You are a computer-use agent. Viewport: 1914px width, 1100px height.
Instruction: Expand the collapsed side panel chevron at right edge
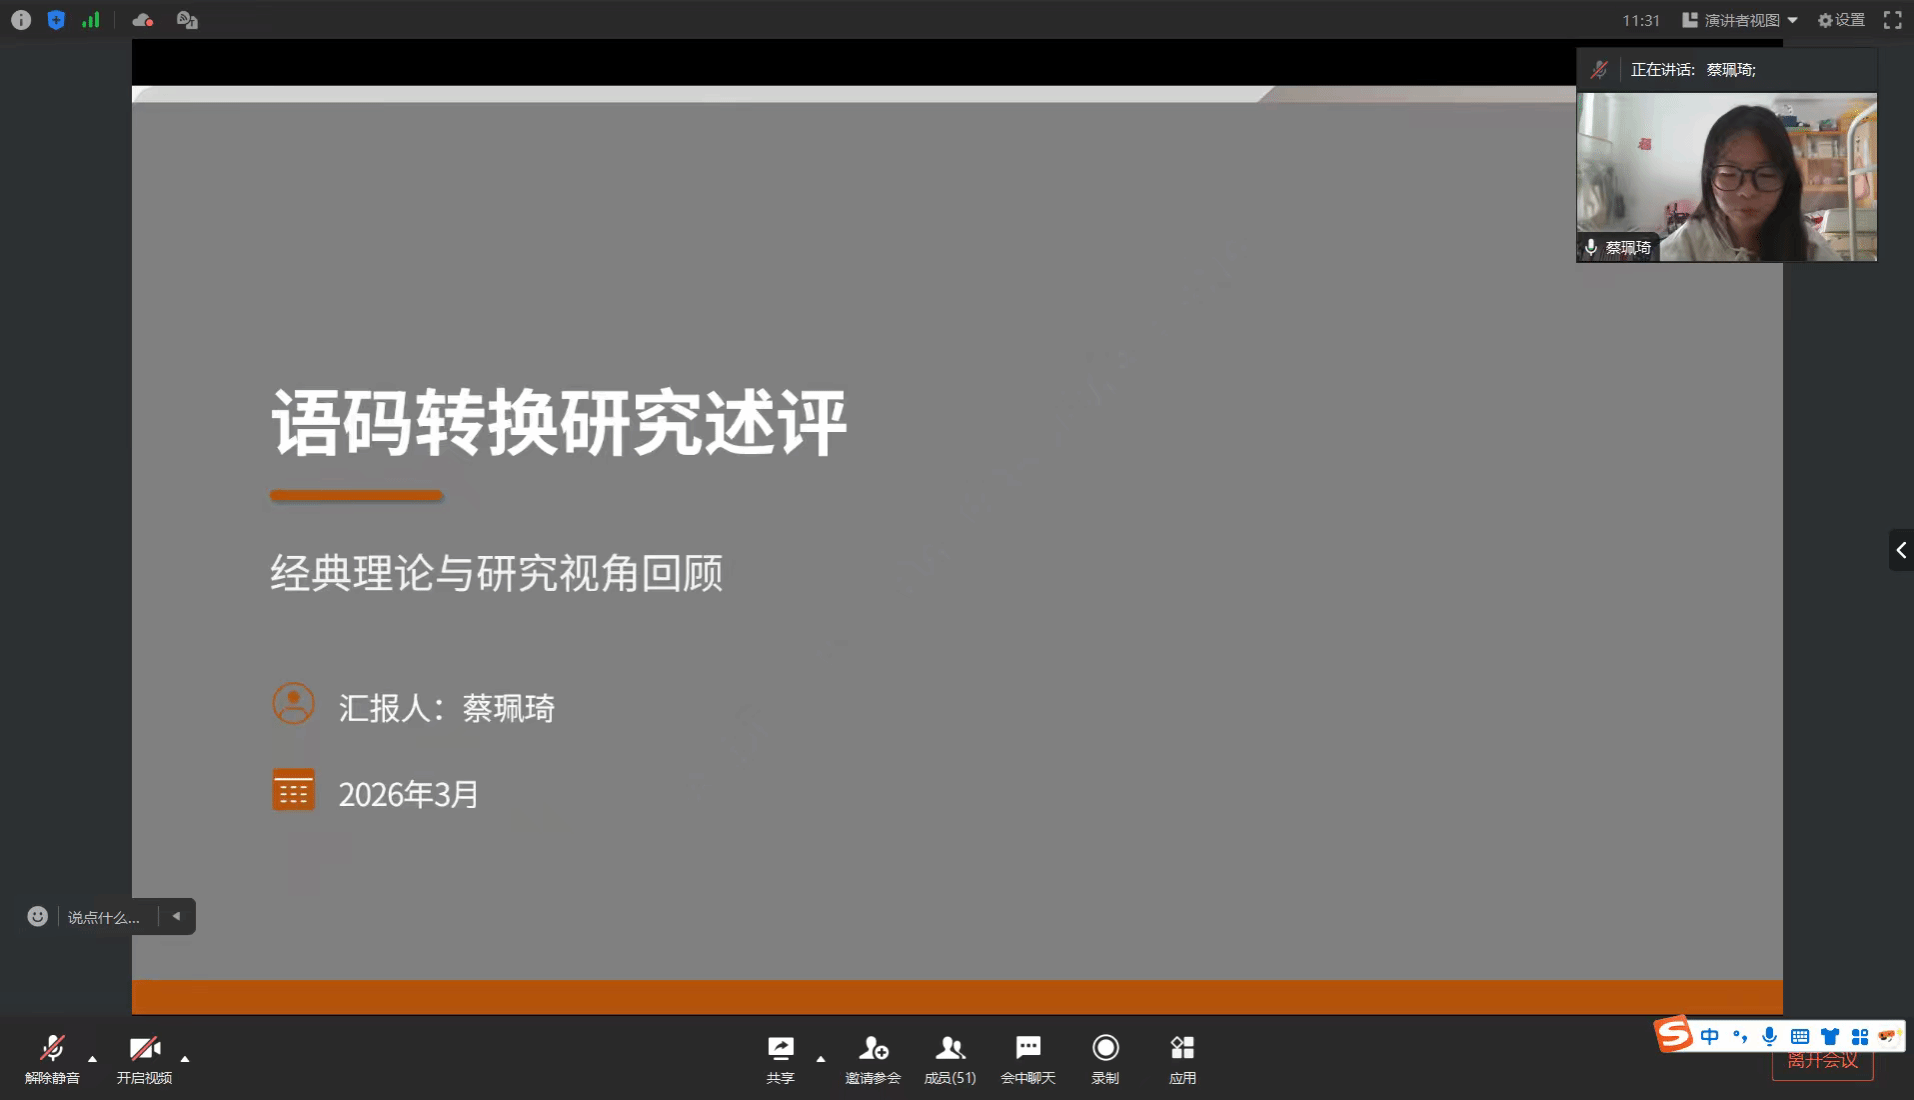[1900, 550]
